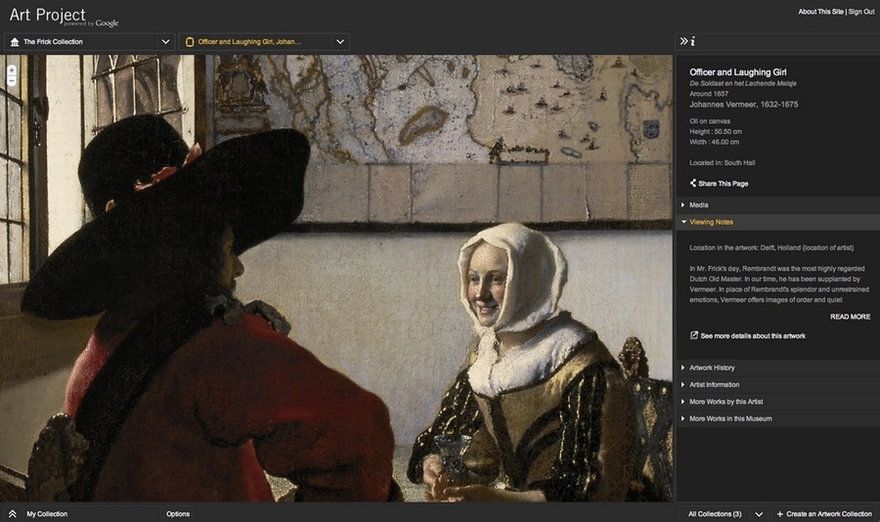The image size is (880, 522).
Task: Click the zoom in plus button
Action: tap(11, 70)
